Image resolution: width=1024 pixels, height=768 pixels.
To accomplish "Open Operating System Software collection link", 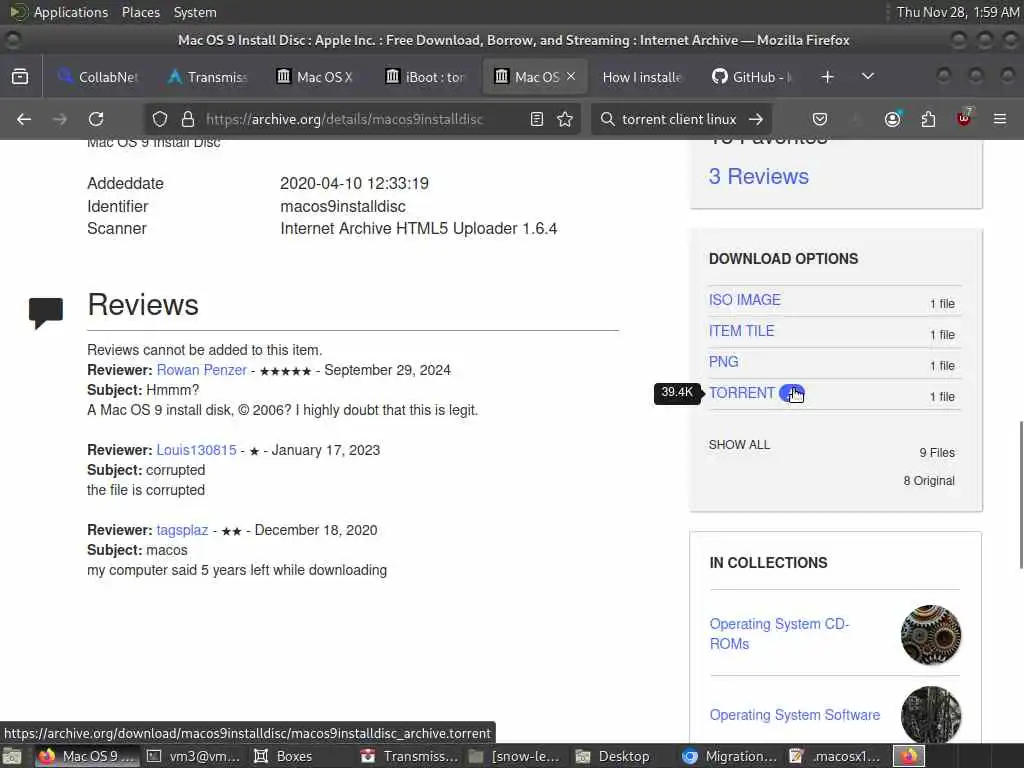I will [x=795, y=715].
